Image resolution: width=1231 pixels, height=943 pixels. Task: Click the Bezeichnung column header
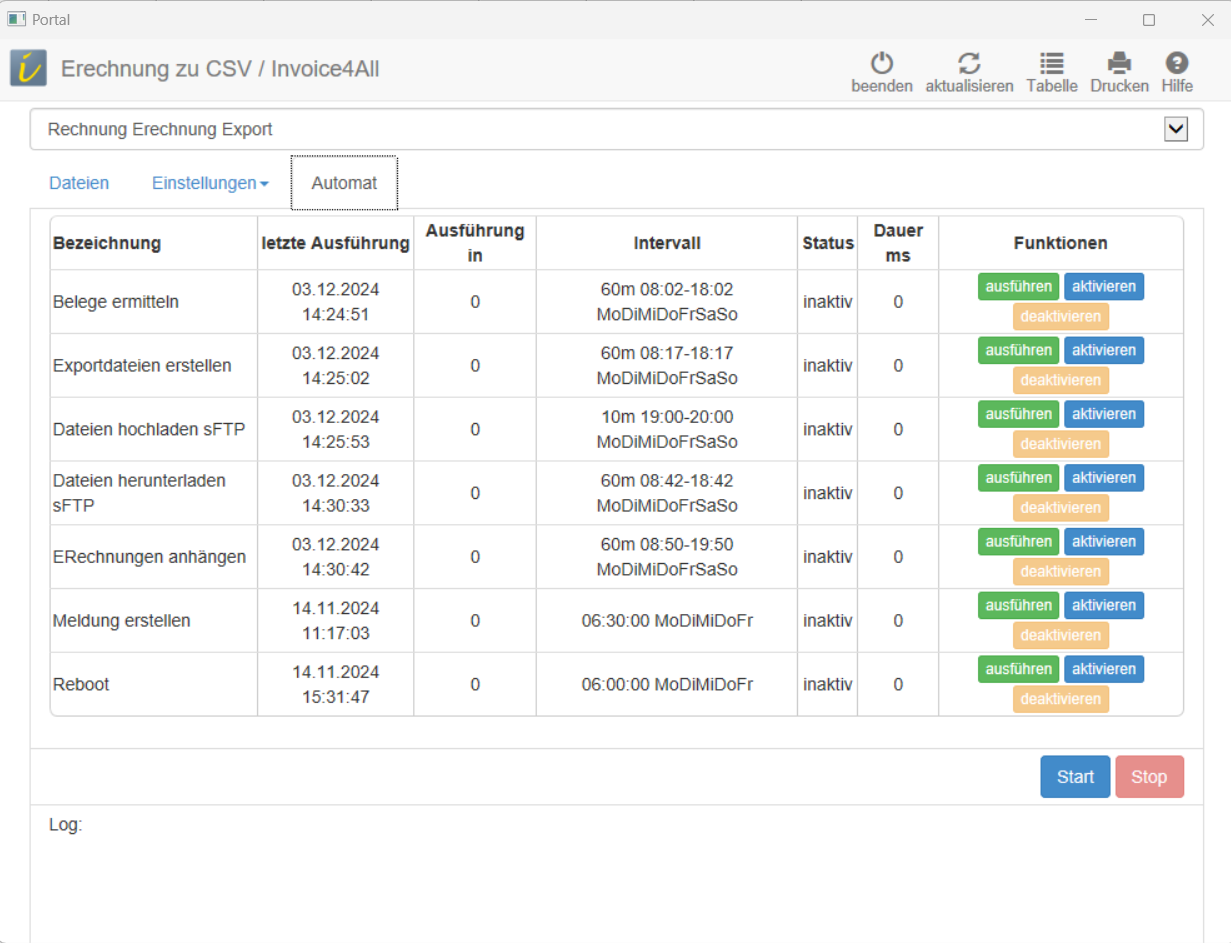(x=107, y=243)
